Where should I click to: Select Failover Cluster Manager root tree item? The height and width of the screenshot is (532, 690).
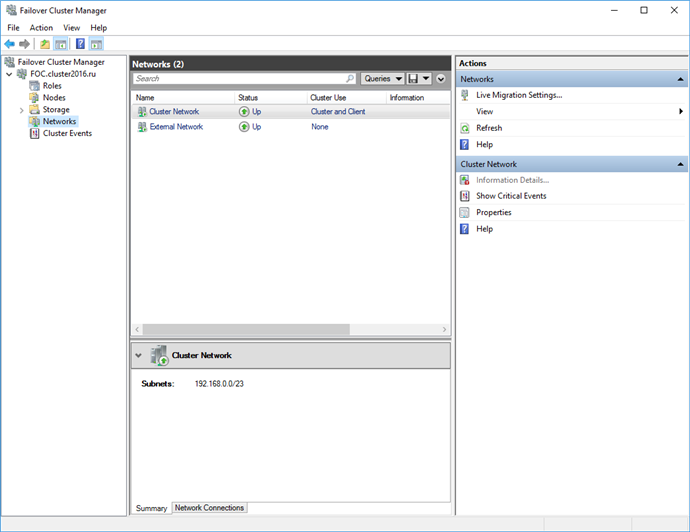tap(61, 62)
